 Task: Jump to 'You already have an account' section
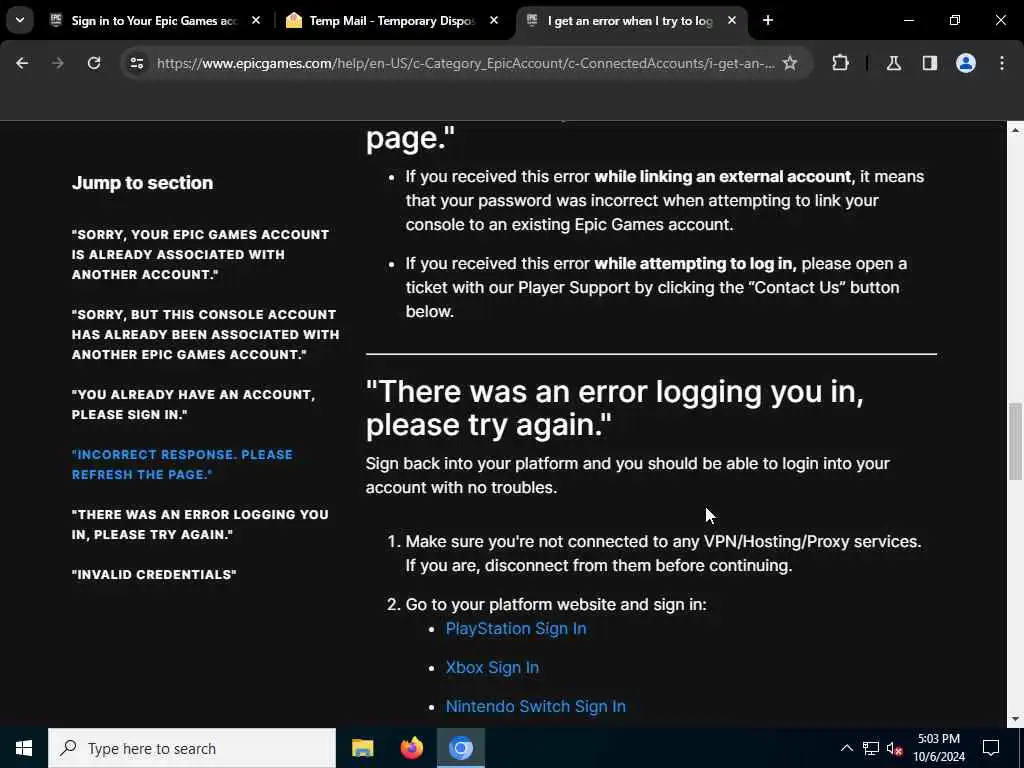point(193,404)
